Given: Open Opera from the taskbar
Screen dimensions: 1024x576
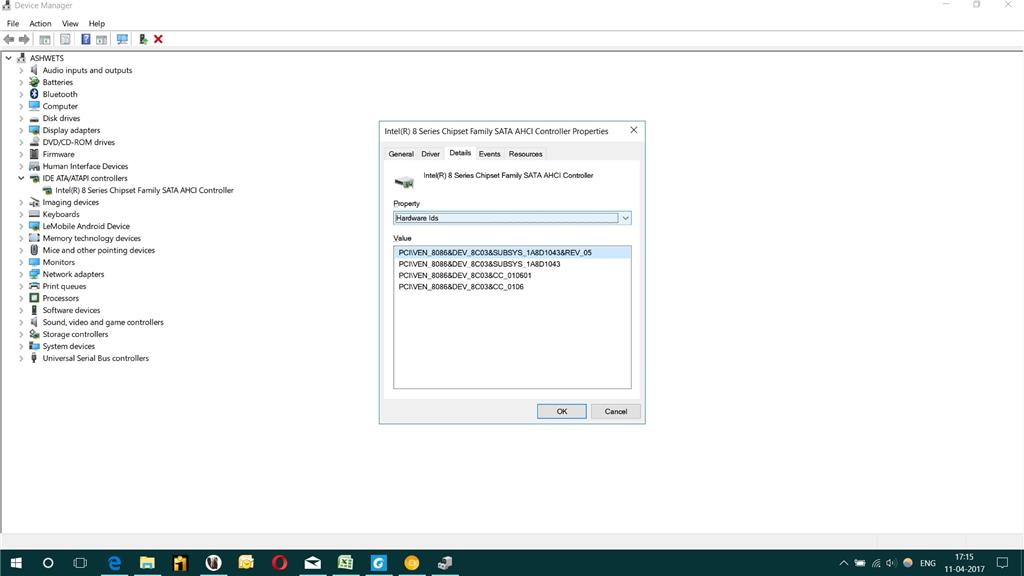Looking at the screenshot, I should [280, 562].
